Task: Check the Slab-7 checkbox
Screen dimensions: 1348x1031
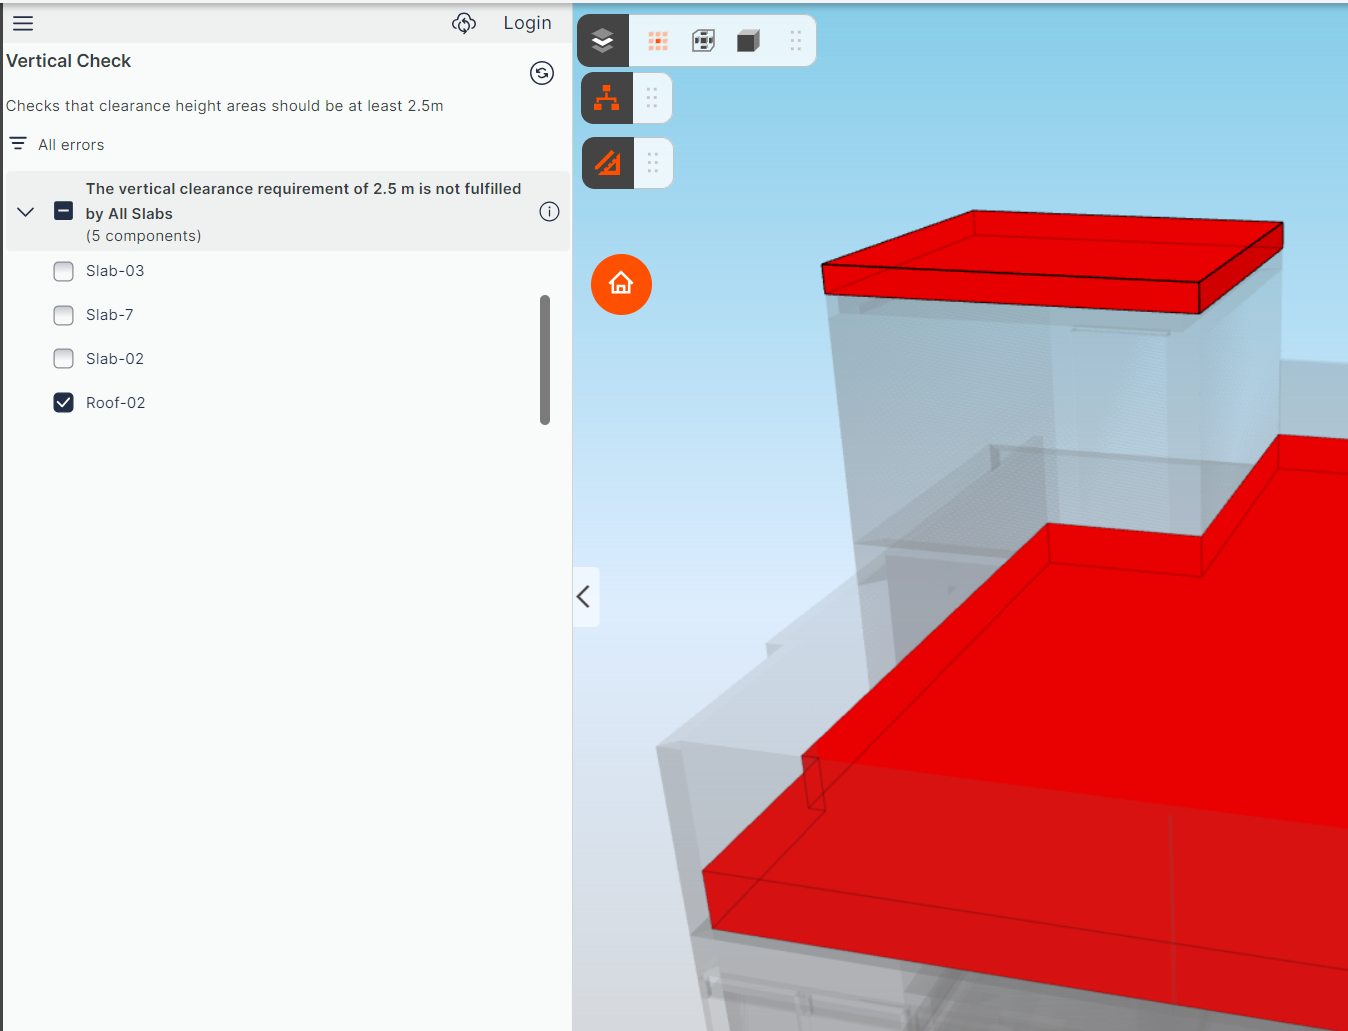Action: [x=63, y=315]
